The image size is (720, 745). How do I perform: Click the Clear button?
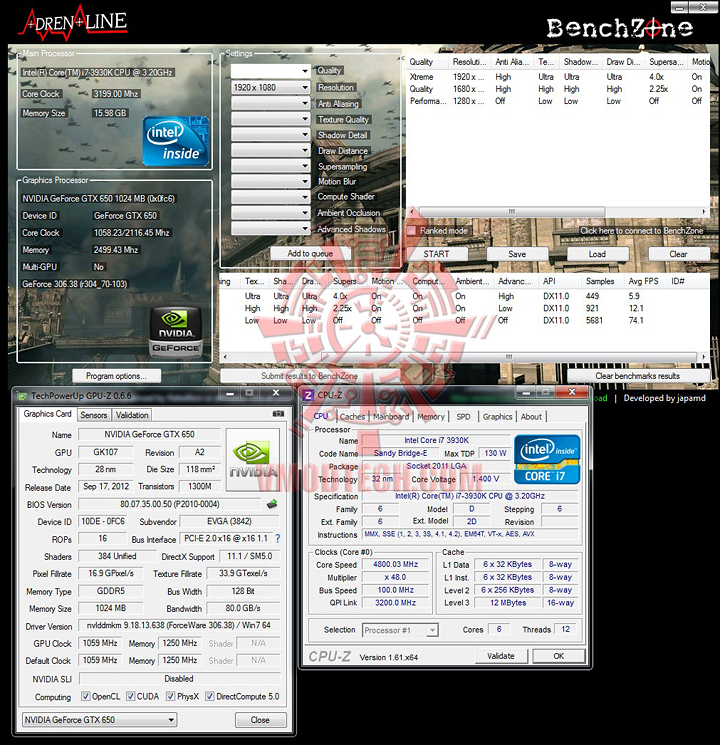coord(678,254)
